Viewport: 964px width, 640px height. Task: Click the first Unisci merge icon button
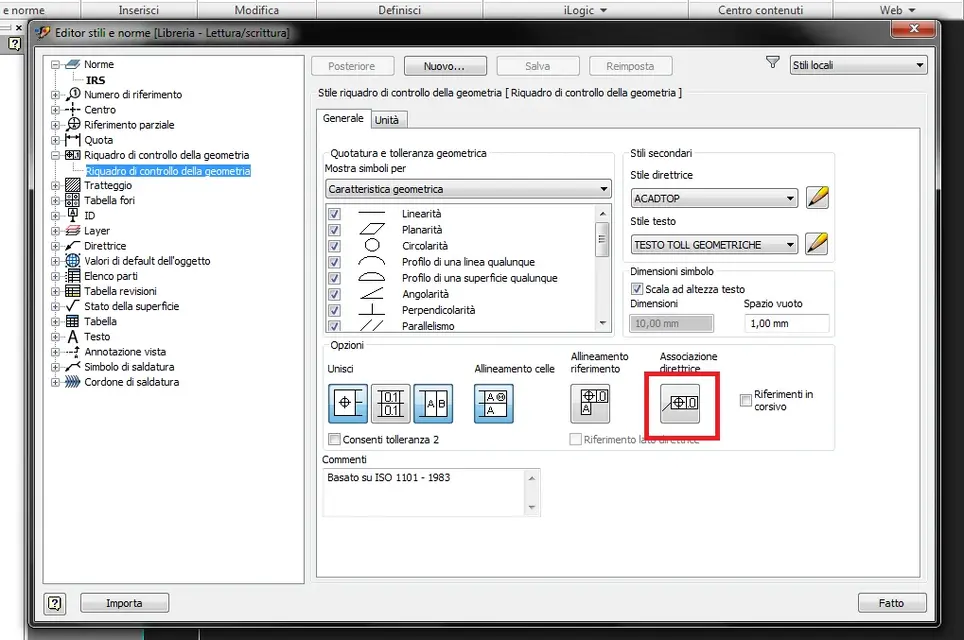(347, 403)
